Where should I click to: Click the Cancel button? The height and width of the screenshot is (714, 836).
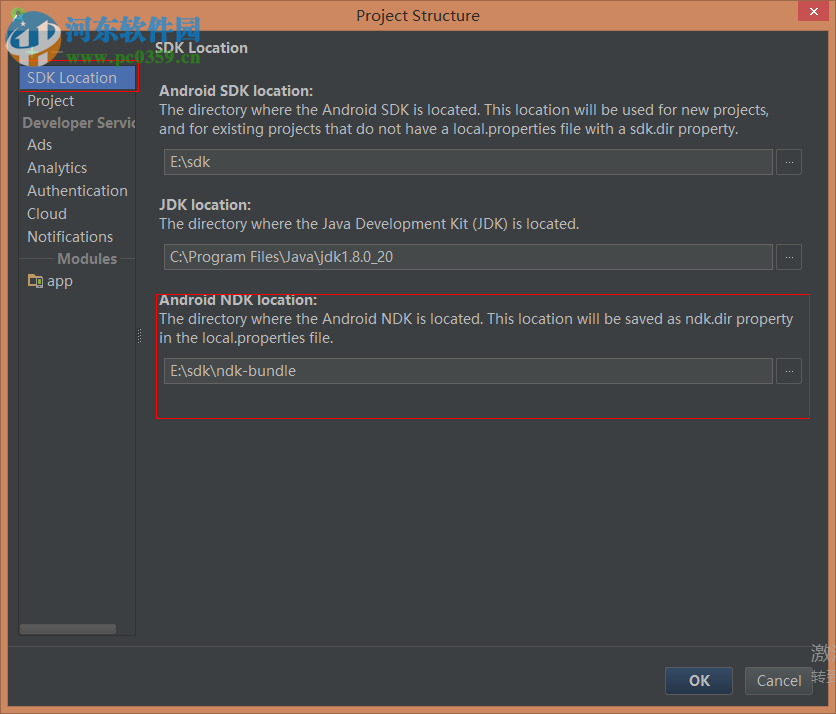pyautogui.click(x=778, y=681)
